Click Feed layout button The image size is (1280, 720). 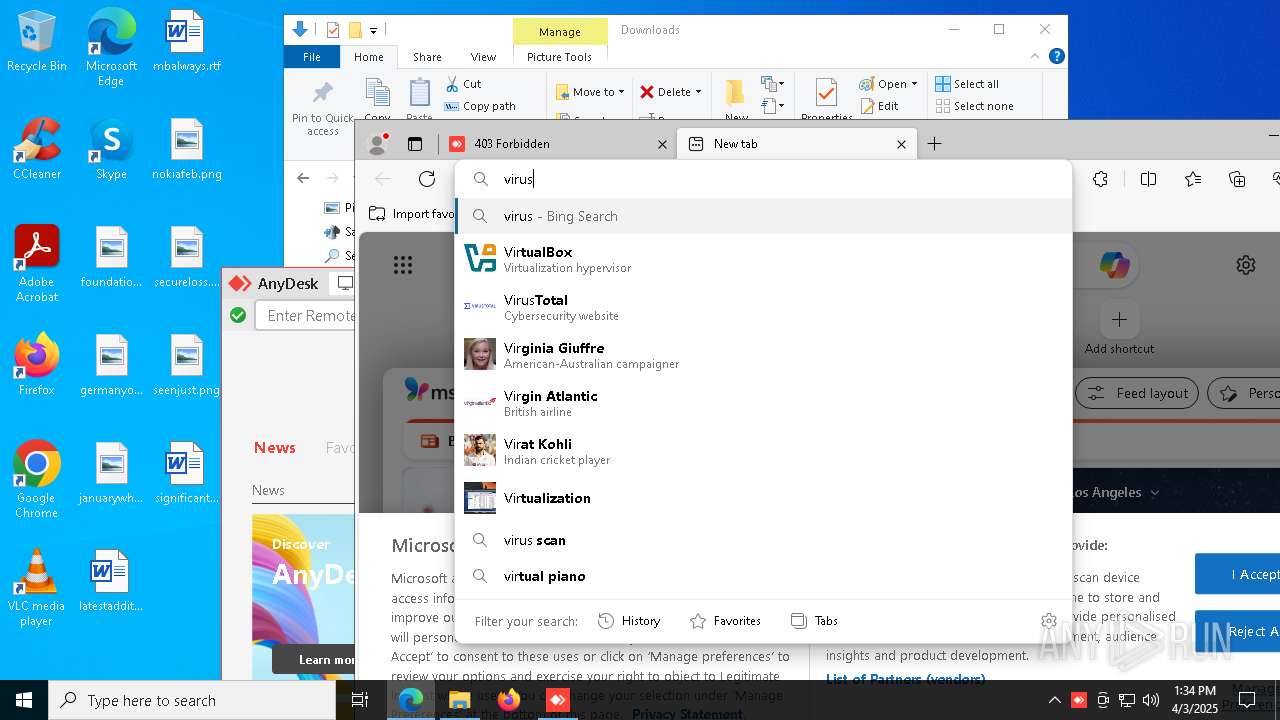(x=1138, y=393)
